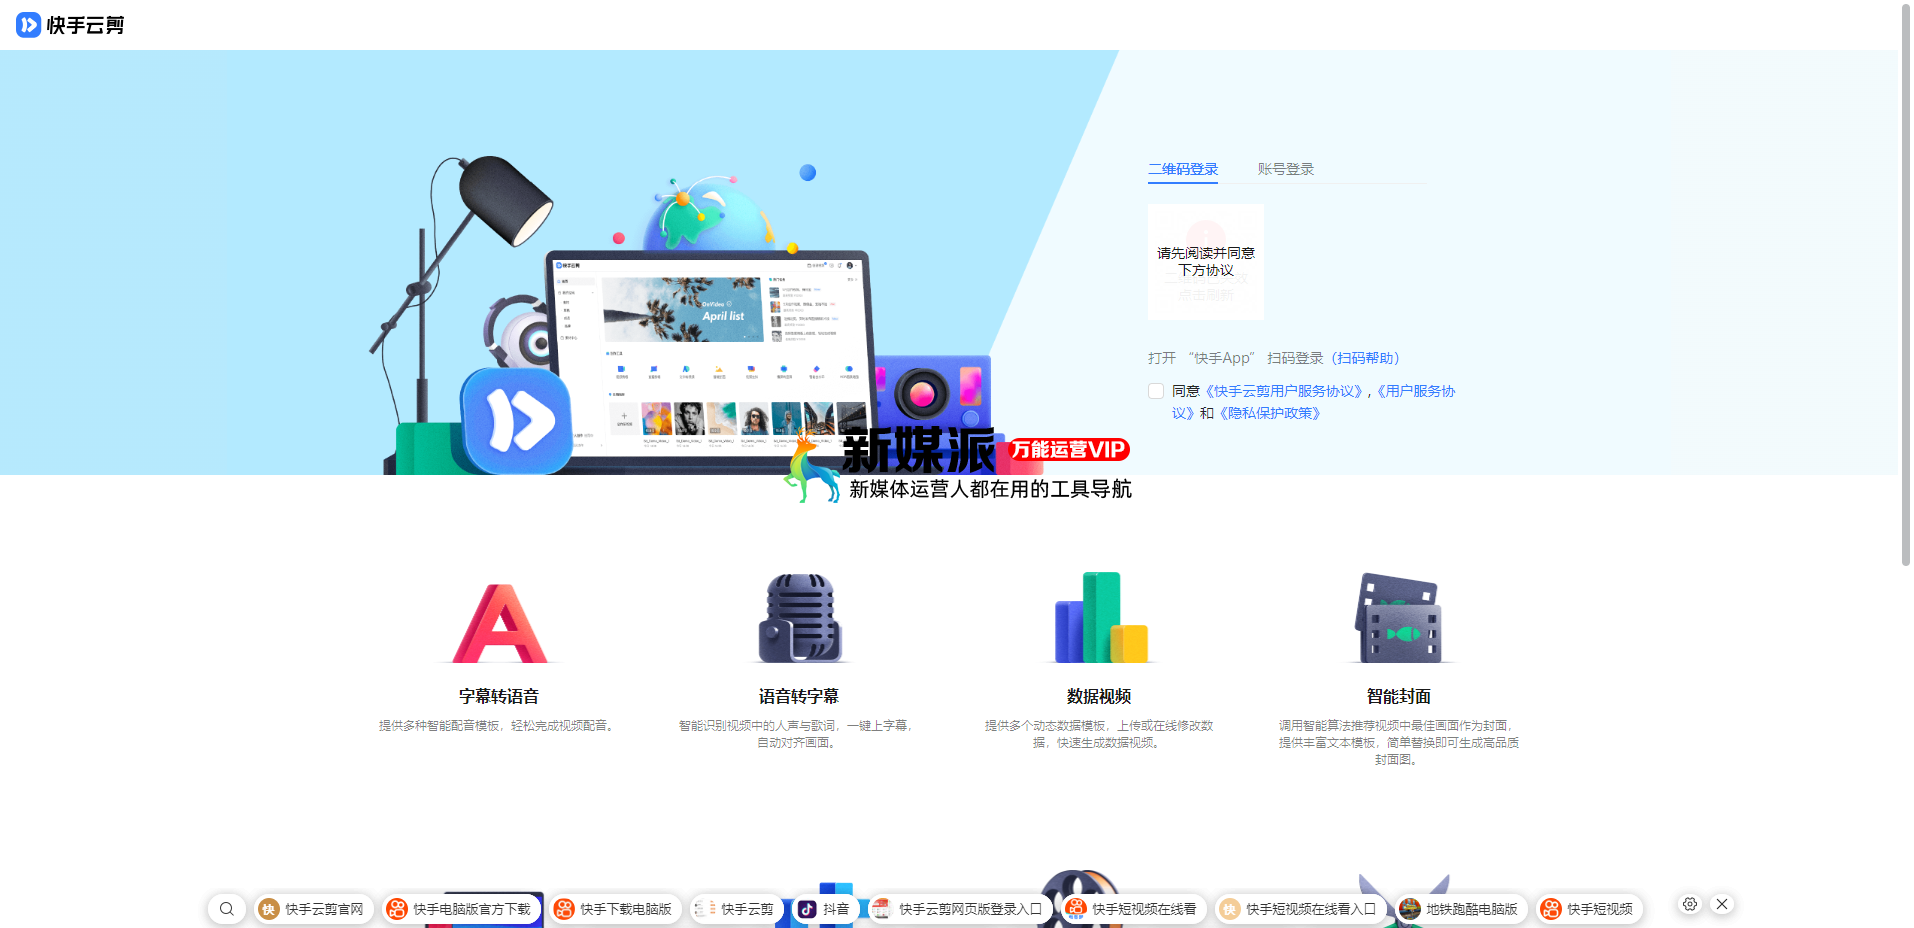The image size is (1914, 928).
Task: Open 快手云剪官网 suggestion chip
Action: pyautogui.click(x=313, y=909)
